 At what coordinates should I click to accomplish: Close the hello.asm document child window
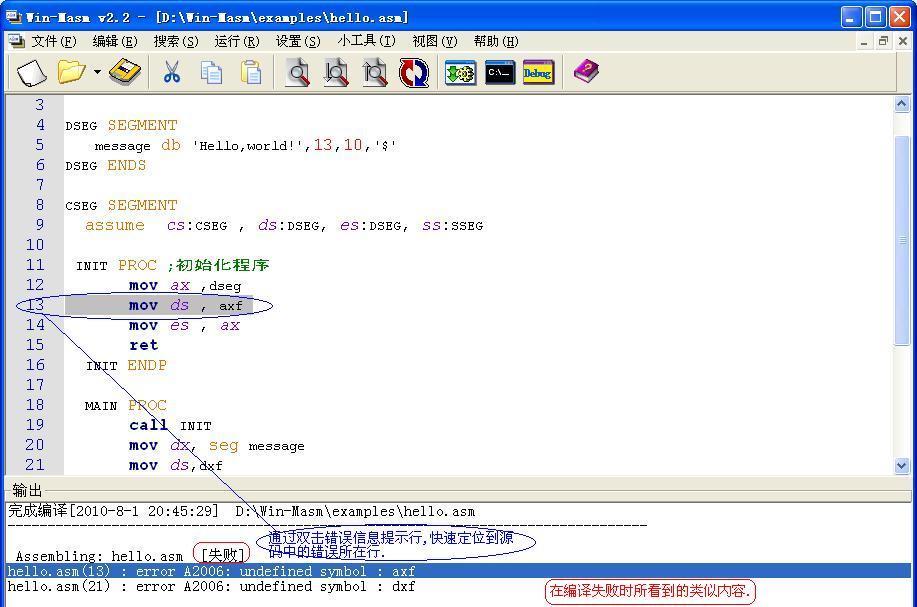902,42
